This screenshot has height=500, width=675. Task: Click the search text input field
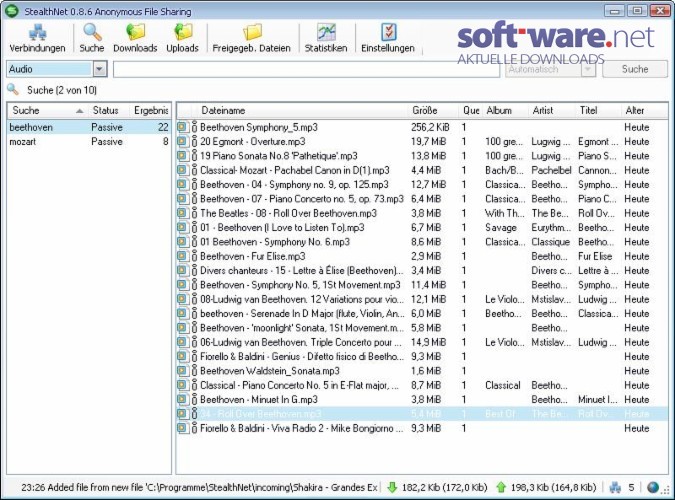point(306,69)
